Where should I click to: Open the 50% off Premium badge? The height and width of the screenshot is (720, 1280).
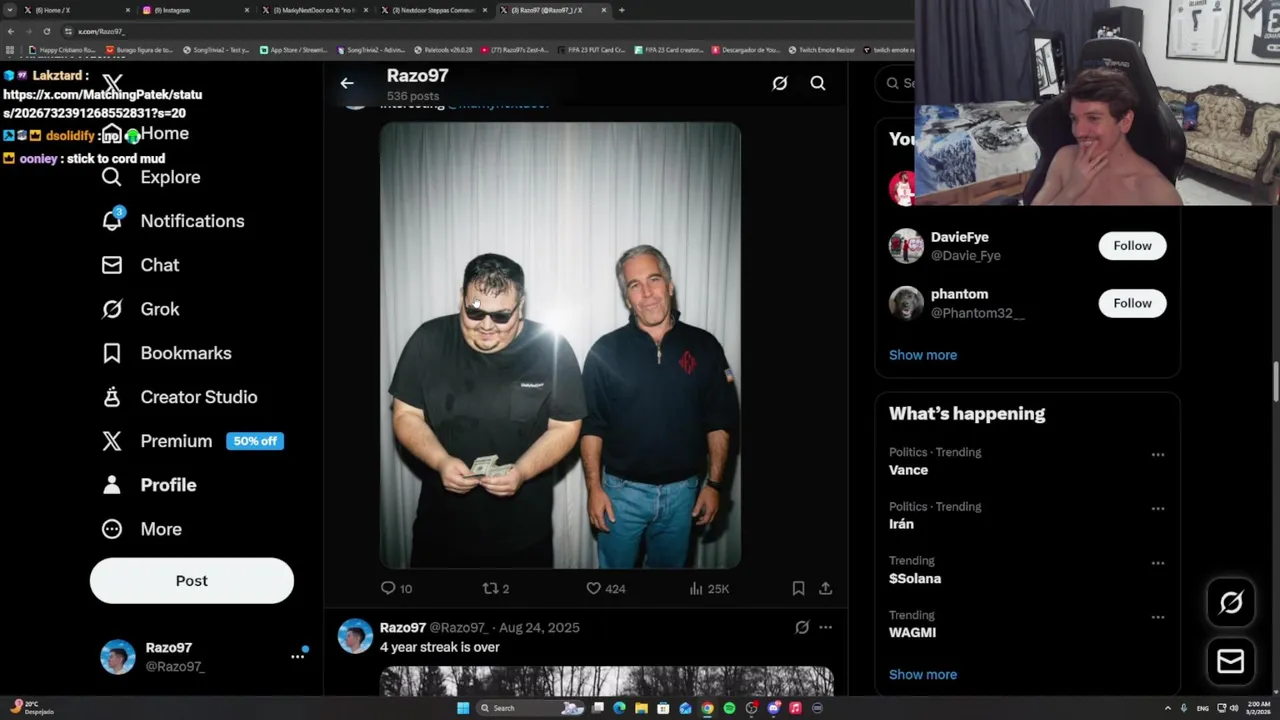click(x=255, y=441)
